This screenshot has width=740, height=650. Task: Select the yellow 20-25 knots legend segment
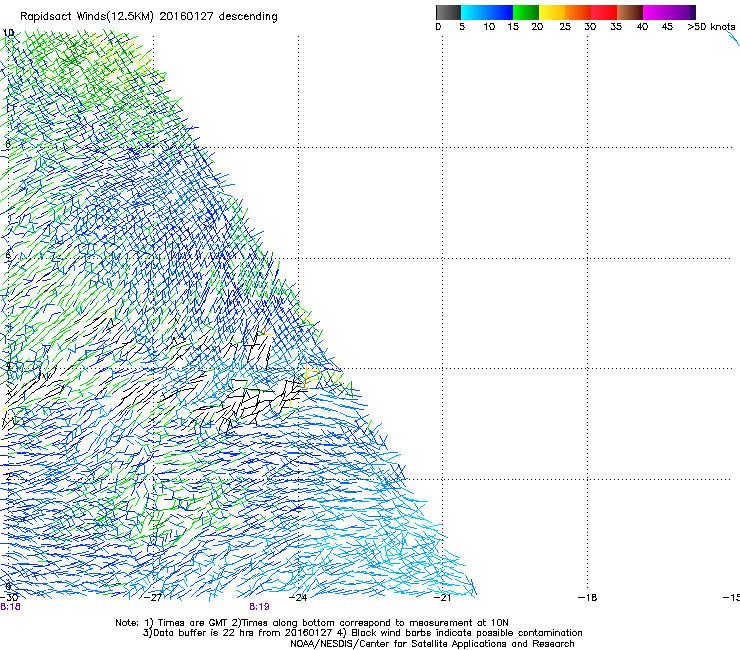click(552, 12)
